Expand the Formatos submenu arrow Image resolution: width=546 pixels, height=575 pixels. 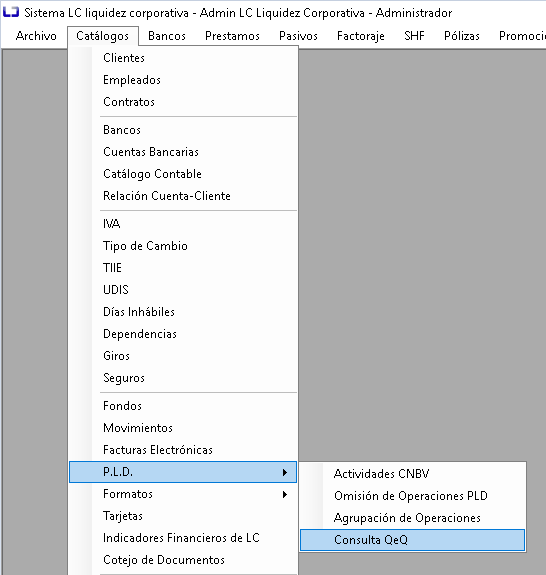[285, 494]
